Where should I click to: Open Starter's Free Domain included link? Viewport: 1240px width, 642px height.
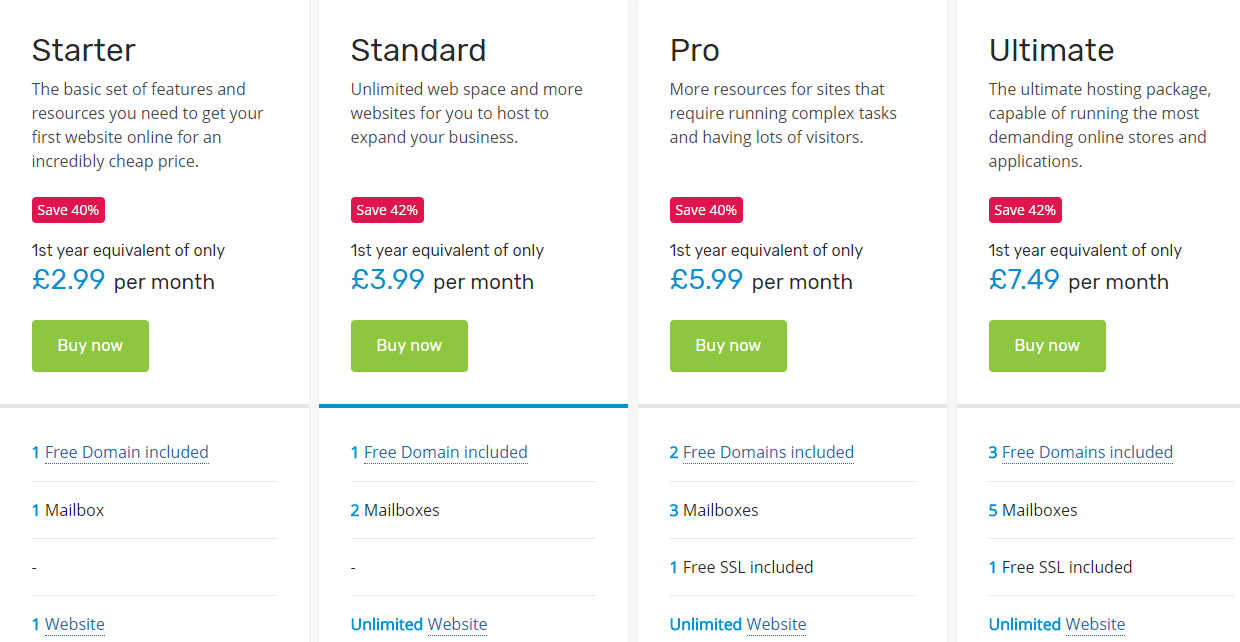[x=126, y=453]
